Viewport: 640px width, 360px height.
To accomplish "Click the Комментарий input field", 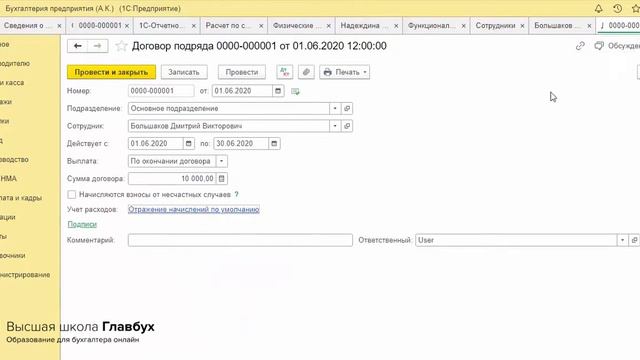I will (240, 240).
